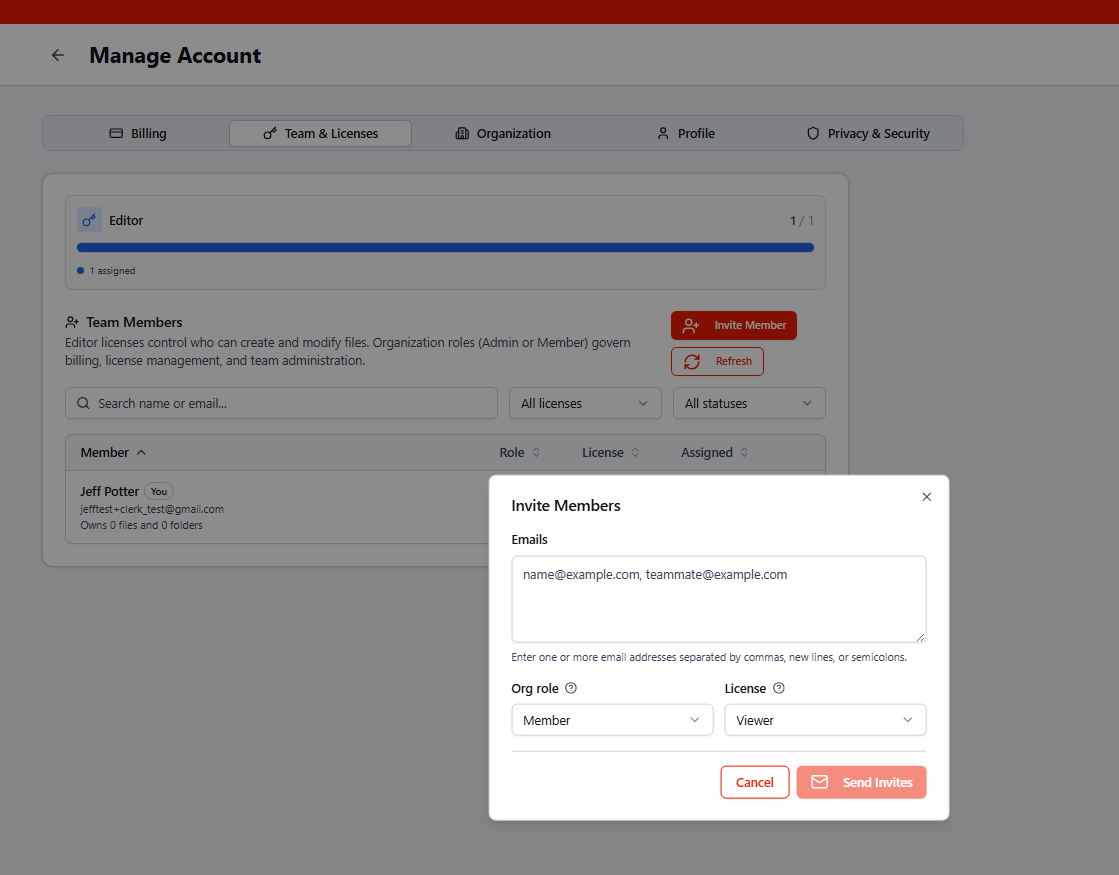This screenshot has height=875, width=1119.
Task: Cancel the invite dialog
Action: pyautogui.click(x=754, y=782)
